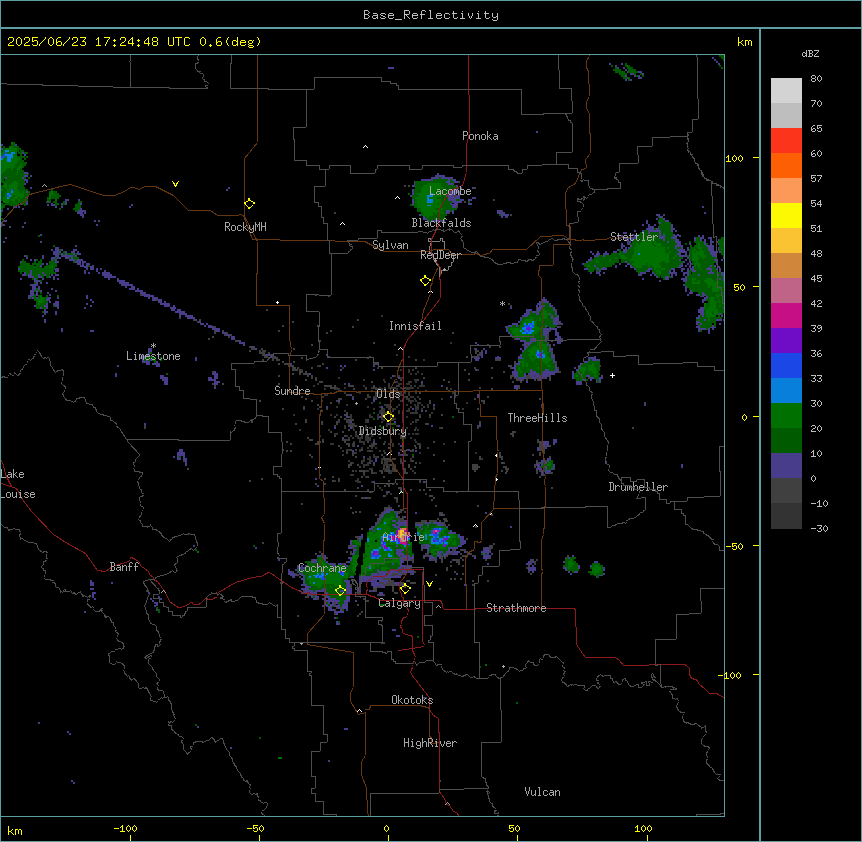The height and width of the screenshot is (842, 862).
Task: Click the 80 value at legend top
Action: click(816, 79)
